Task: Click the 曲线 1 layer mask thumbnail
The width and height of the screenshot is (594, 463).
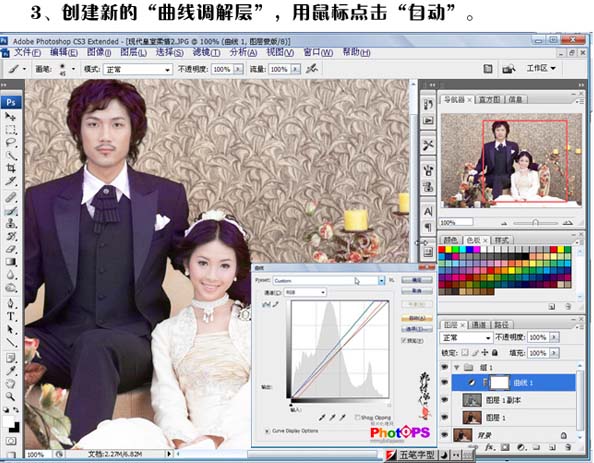Action: [x=500, y=383]
